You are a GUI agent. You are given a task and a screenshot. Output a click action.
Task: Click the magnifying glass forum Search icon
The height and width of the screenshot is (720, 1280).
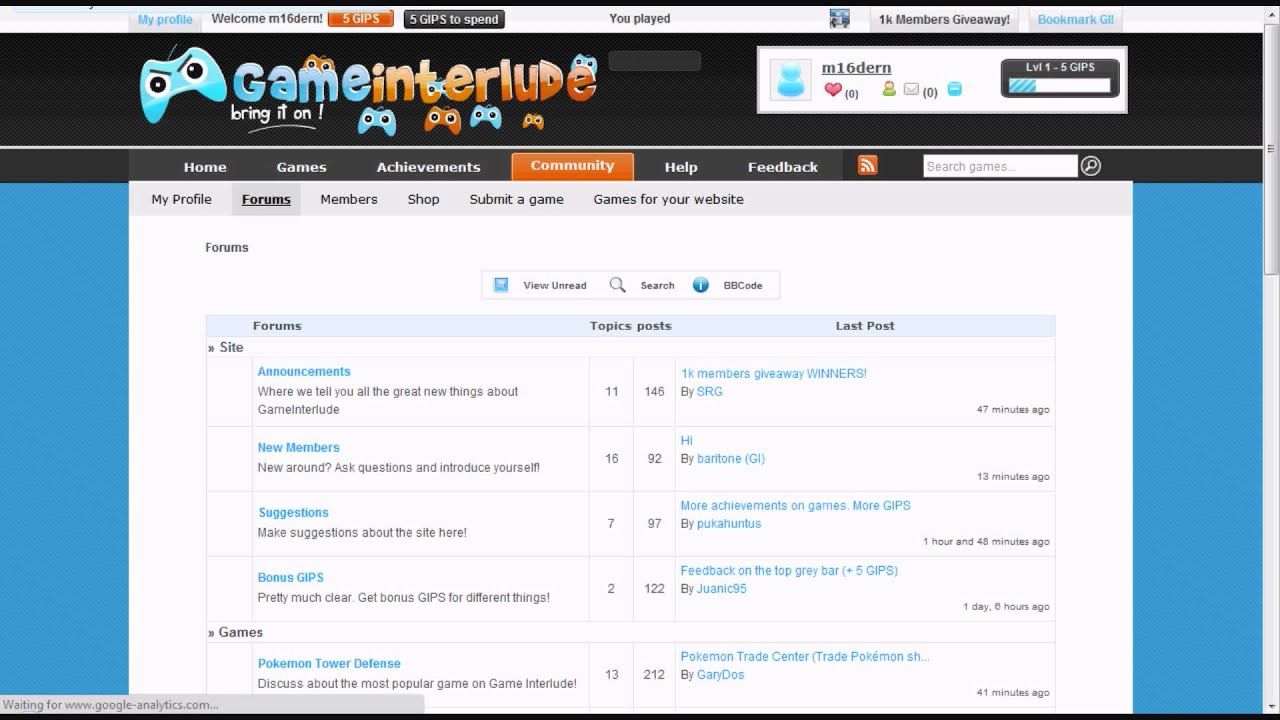pos(618,285)
